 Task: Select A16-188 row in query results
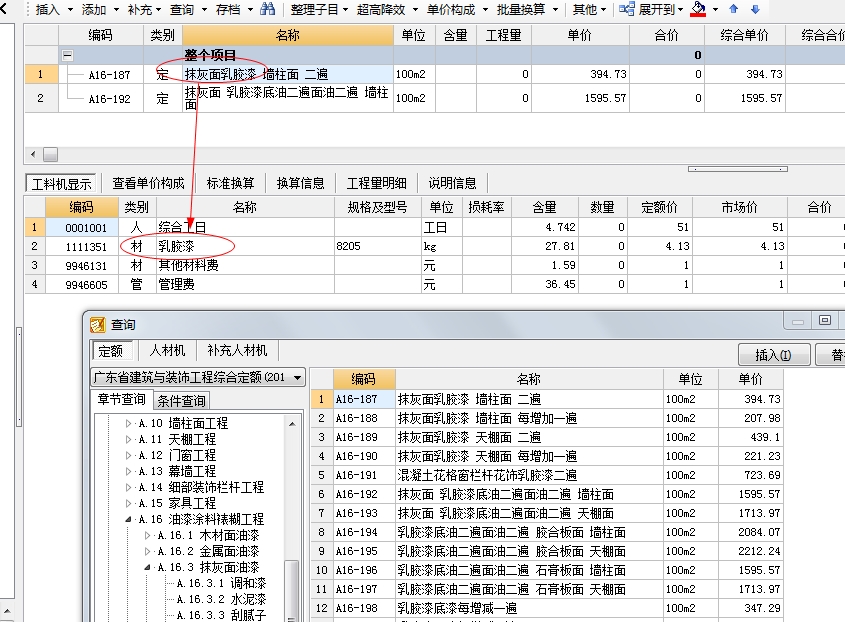547,418
